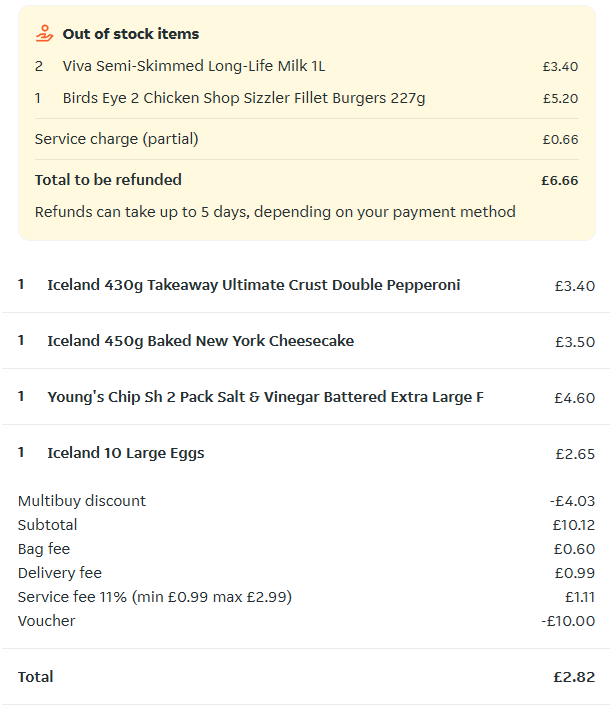This screenshot has height=711, width=610.
Task: Open Young's Chip Sh Salt & Vinegar item
Action: tap(265, 397)
